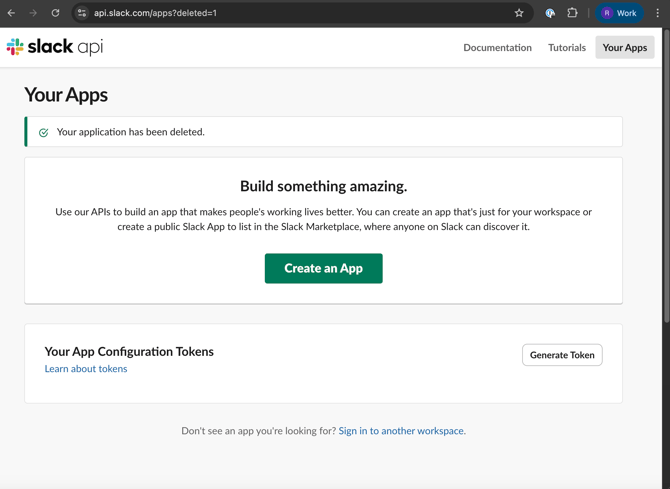The width and height of the screenshot is (670, 489).
Task: Click the browser forward arrow
Action: tap(33, 13)
